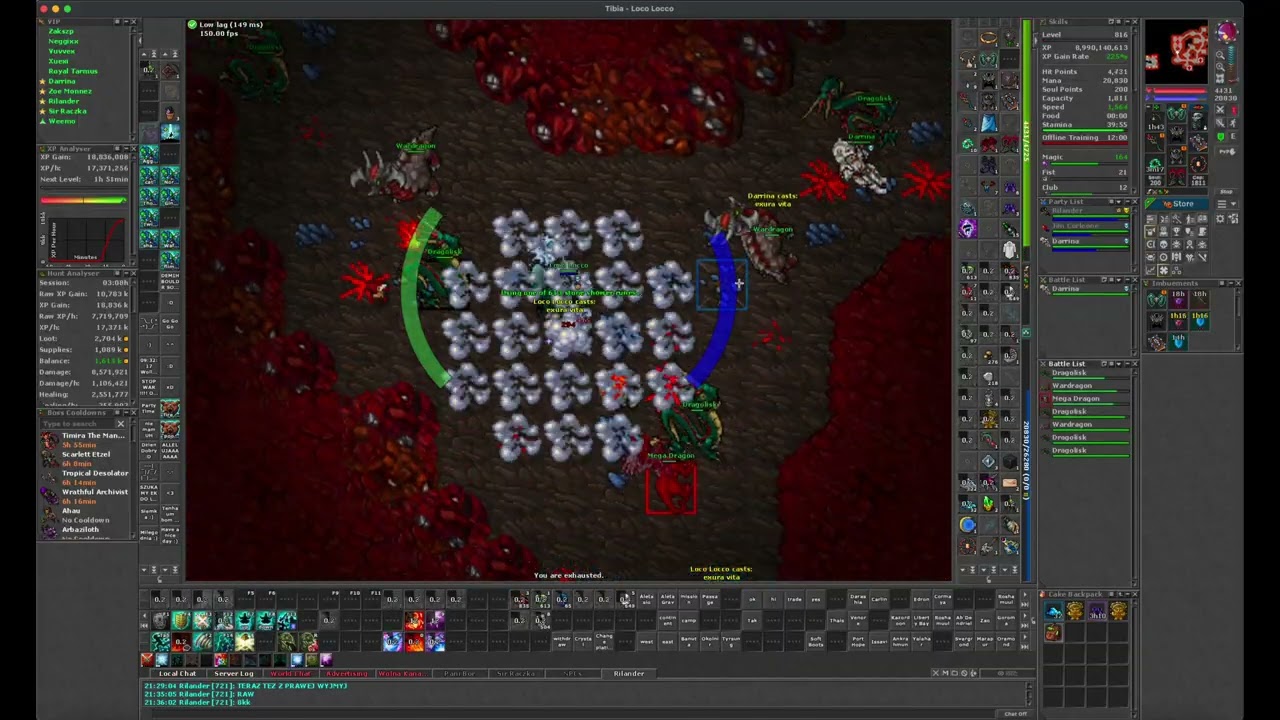Click the Store cart icon
This screenshot has width=1280, height=720.
coord(1167,204)
